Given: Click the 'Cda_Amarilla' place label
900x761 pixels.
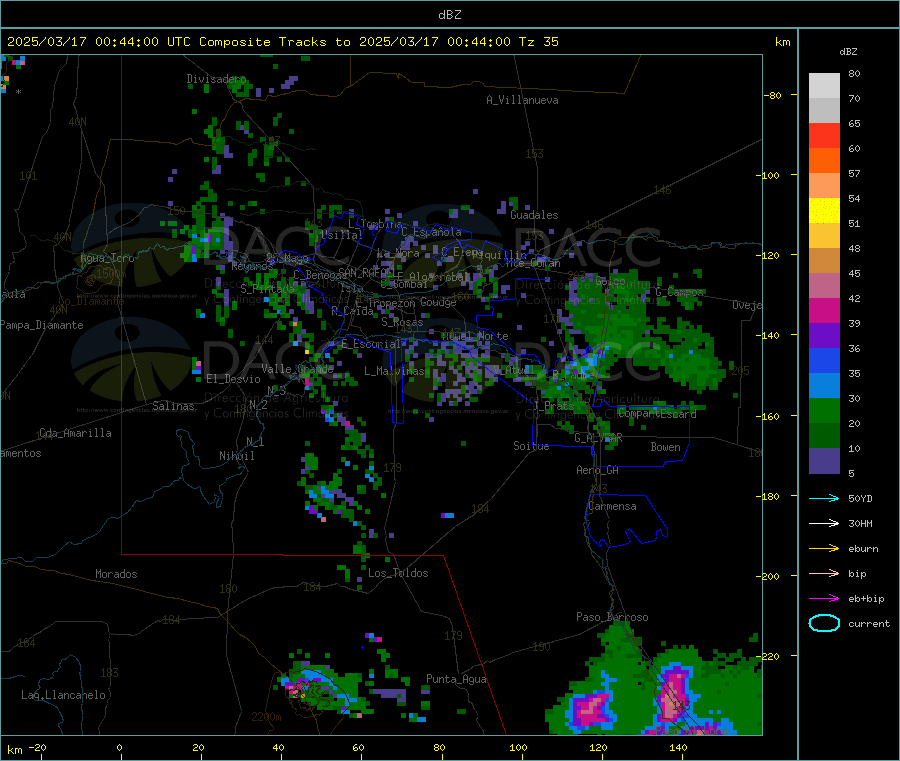Looking at the screenshot, I should [75, 433].
